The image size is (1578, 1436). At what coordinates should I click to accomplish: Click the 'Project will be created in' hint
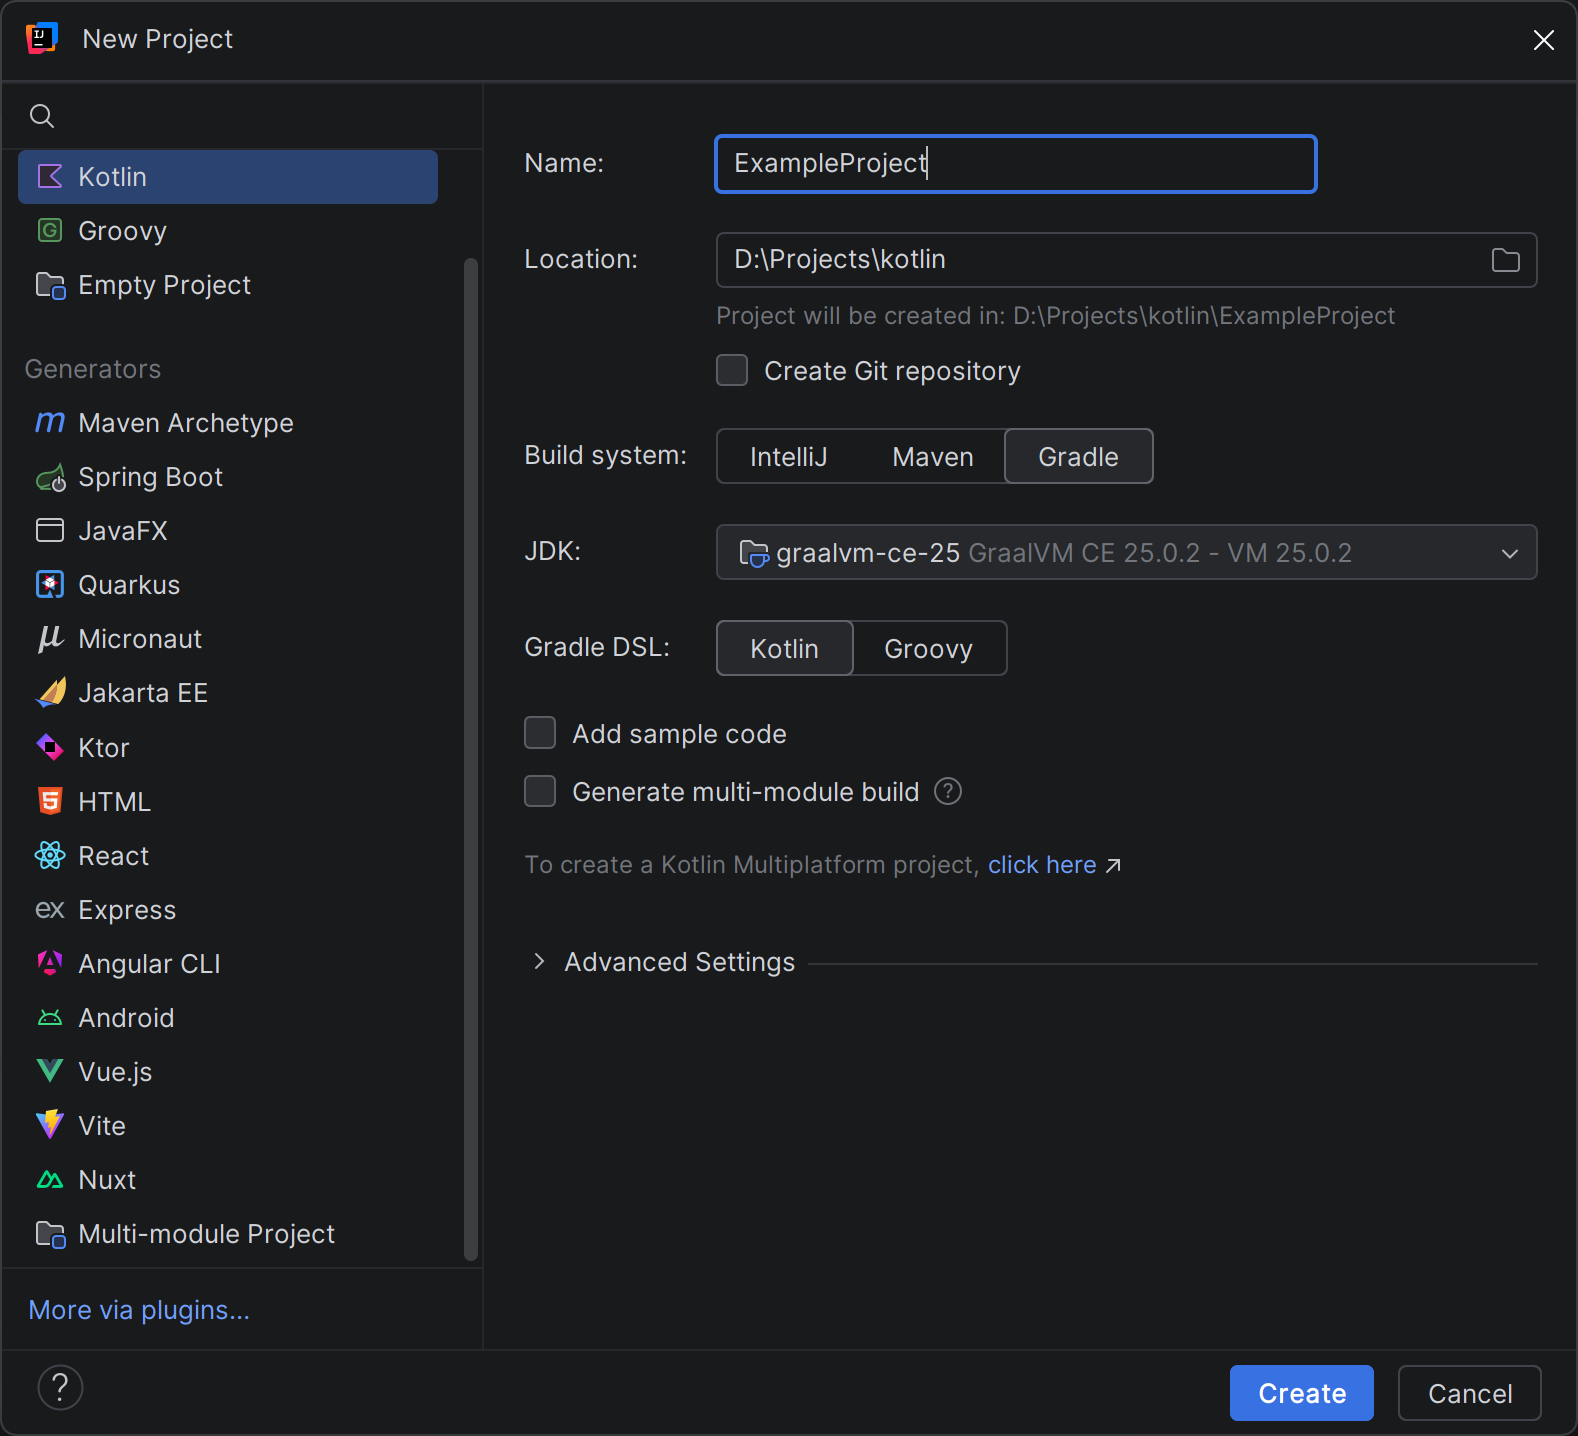click(1055, 316)
